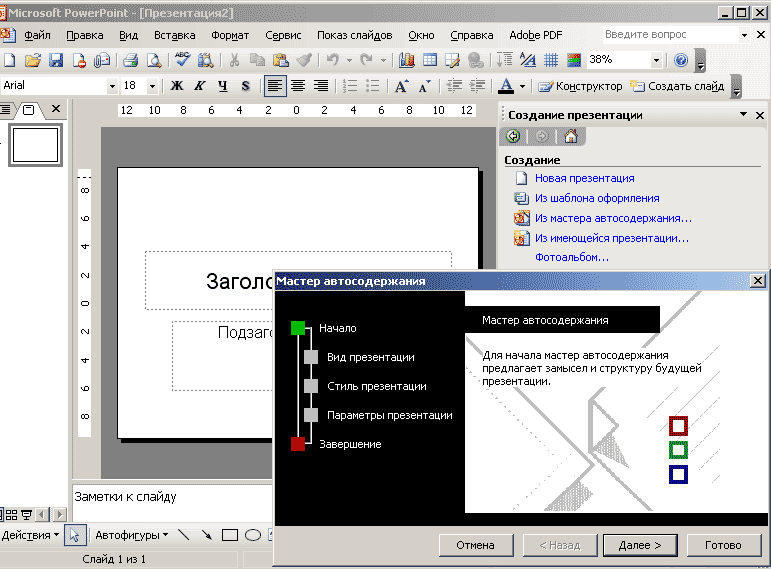Click the Готово button in the wizard
The width and height of the screenshot is (771, 569).
pos(723,545)
